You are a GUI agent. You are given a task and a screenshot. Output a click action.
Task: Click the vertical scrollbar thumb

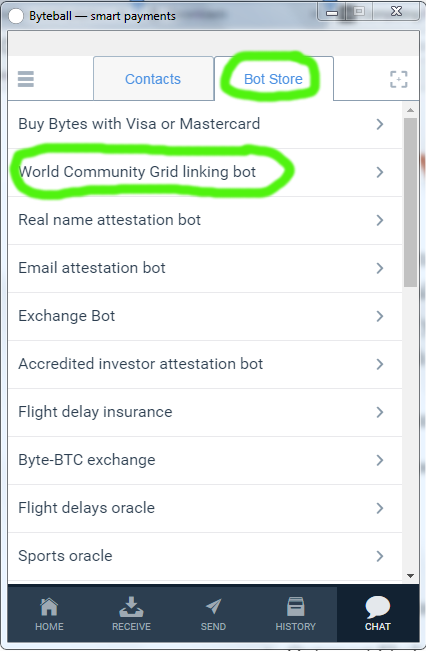(x=411, y=202)
